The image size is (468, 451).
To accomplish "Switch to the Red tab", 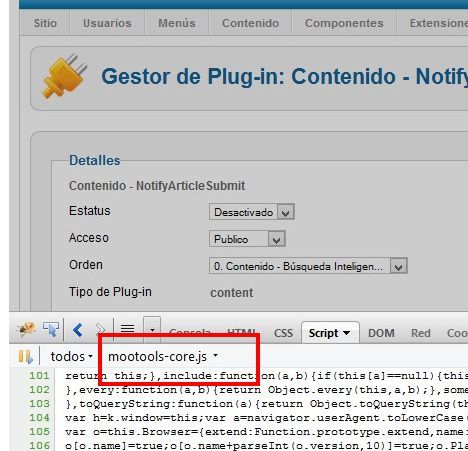I will pyautogui.click(x=421, y=333).
